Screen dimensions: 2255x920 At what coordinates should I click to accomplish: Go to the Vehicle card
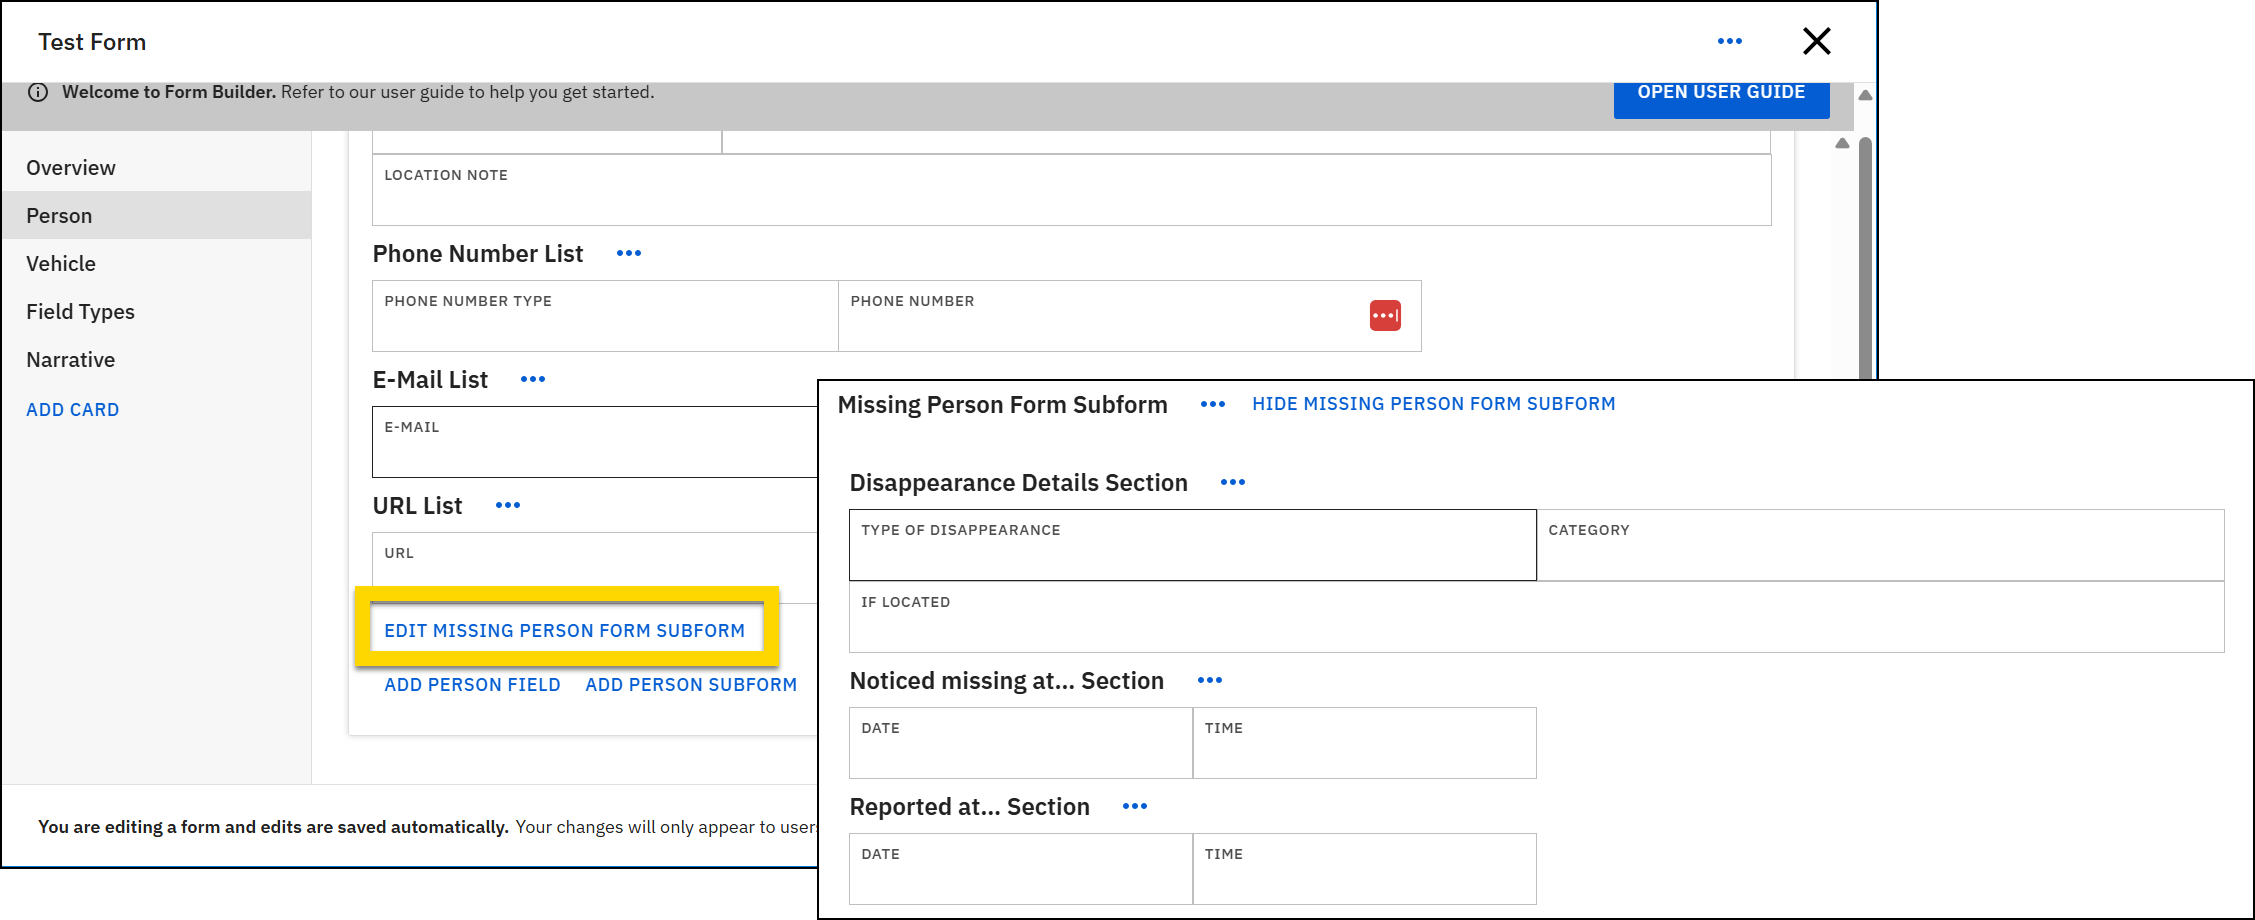(61, 264)
